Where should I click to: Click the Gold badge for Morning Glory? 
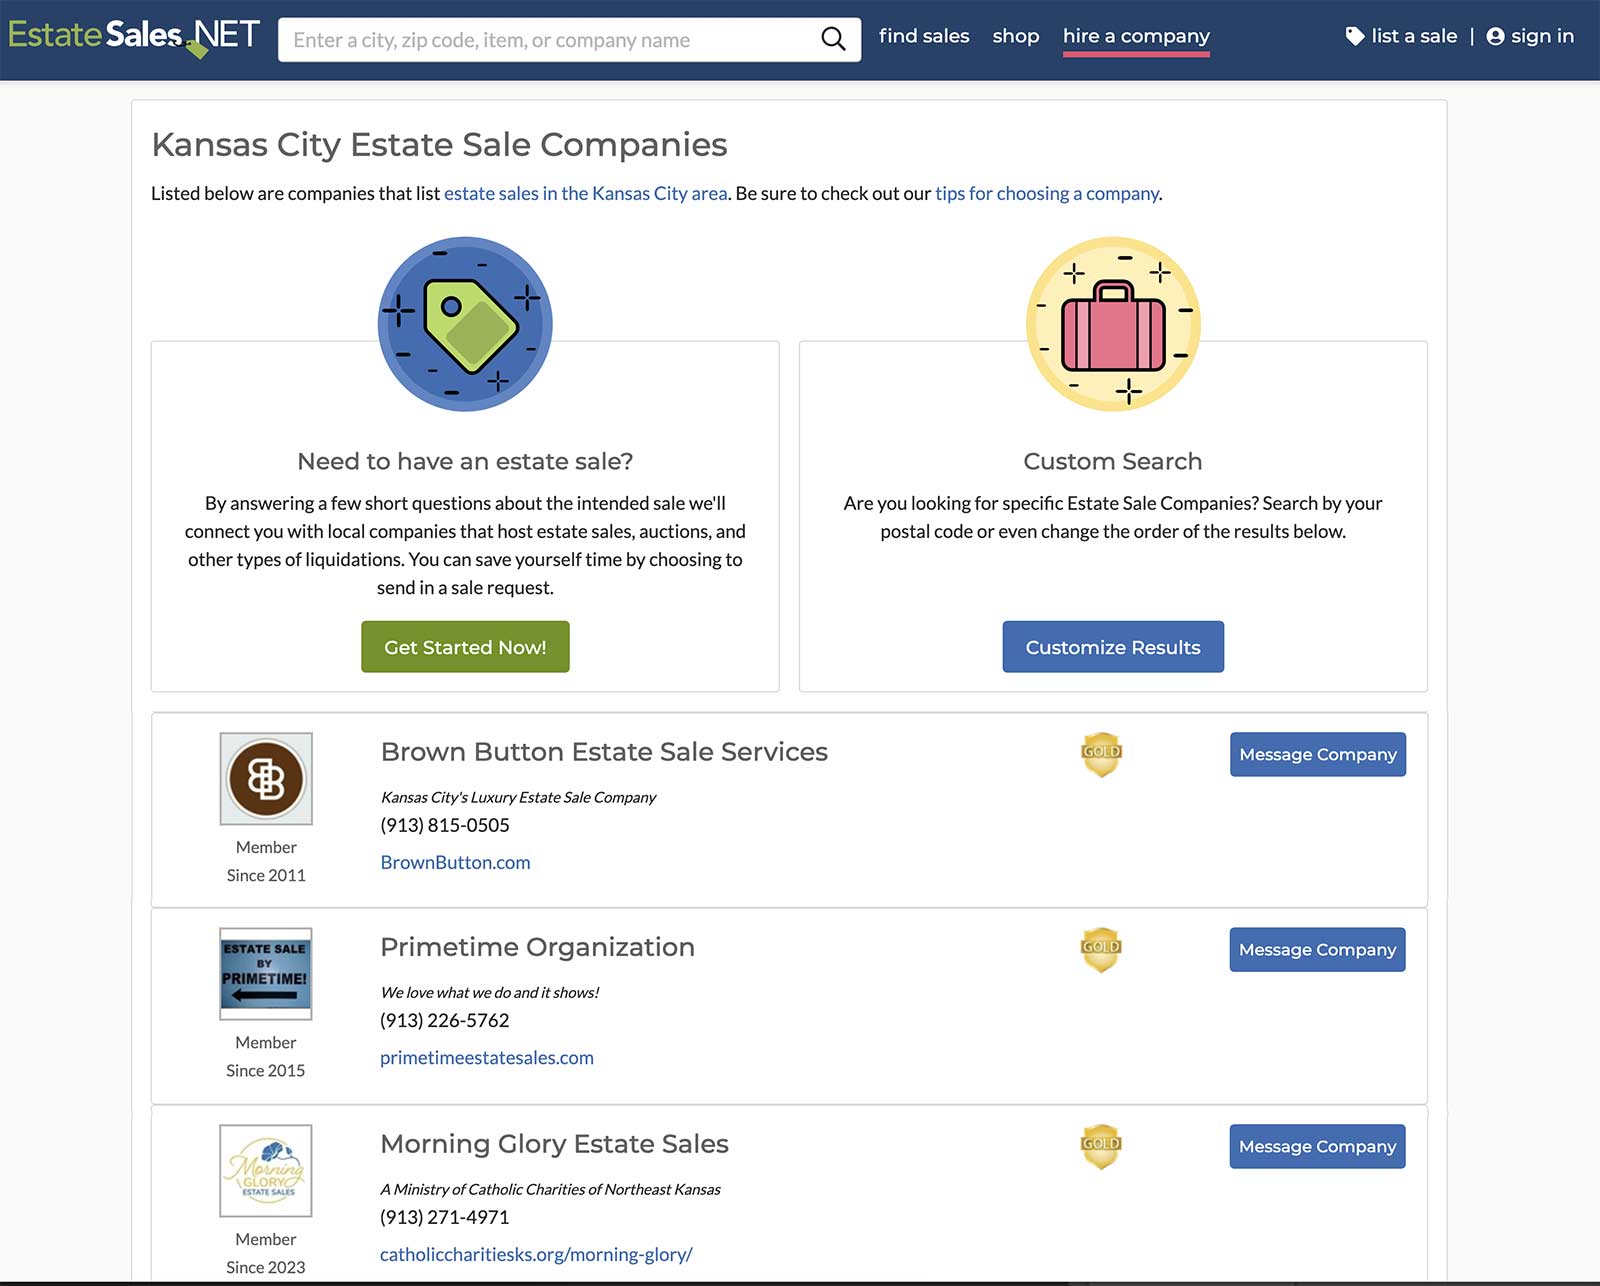(x=1100, y=1147)
